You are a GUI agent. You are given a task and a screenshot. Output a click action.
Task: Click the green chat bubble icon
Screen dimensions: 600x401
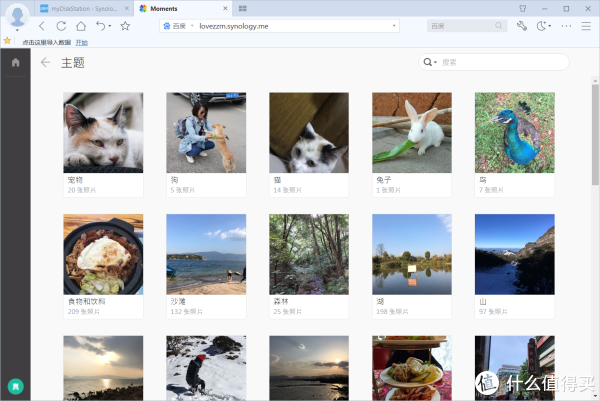point(15,385)
